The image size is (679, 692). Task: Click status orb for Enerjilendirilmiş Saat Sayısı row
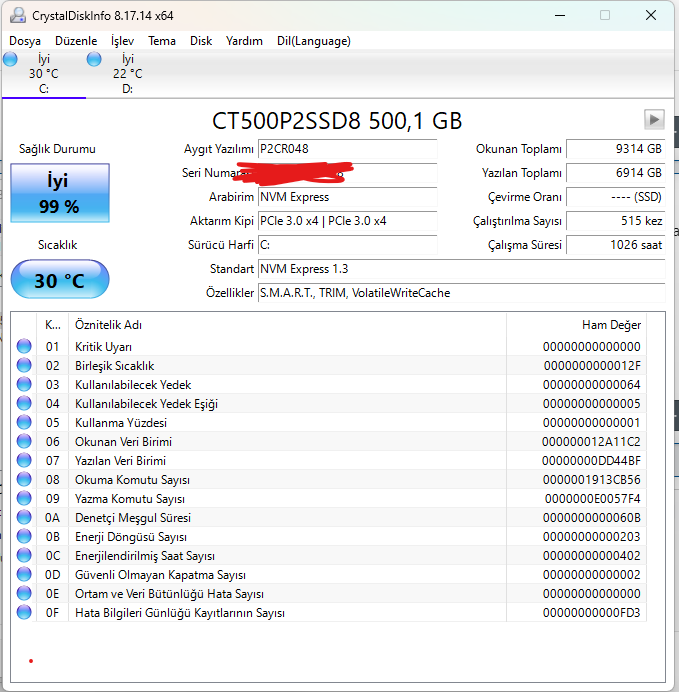[24, 555]
